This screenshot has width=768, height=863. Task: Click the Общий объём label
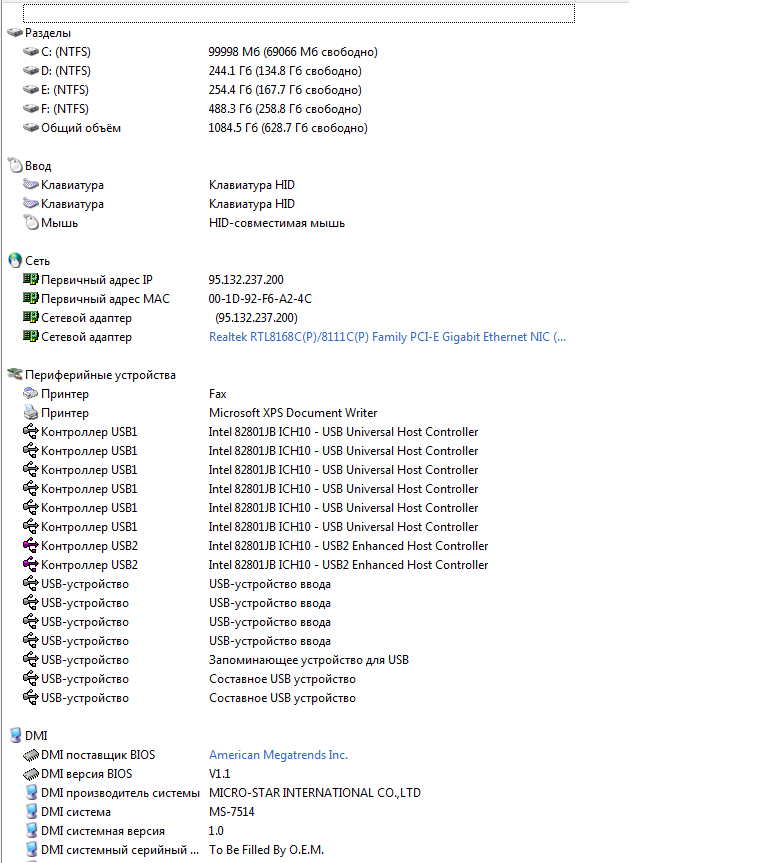(x=81, y=128)
